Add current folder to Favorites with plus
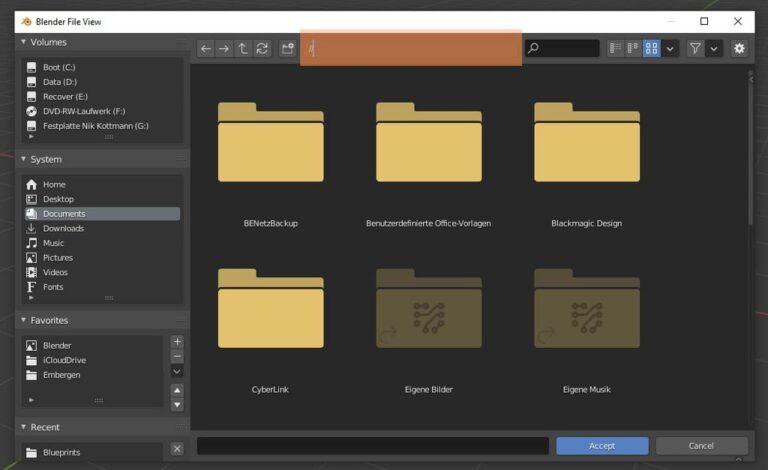The image size is (768, 470). 177,342
